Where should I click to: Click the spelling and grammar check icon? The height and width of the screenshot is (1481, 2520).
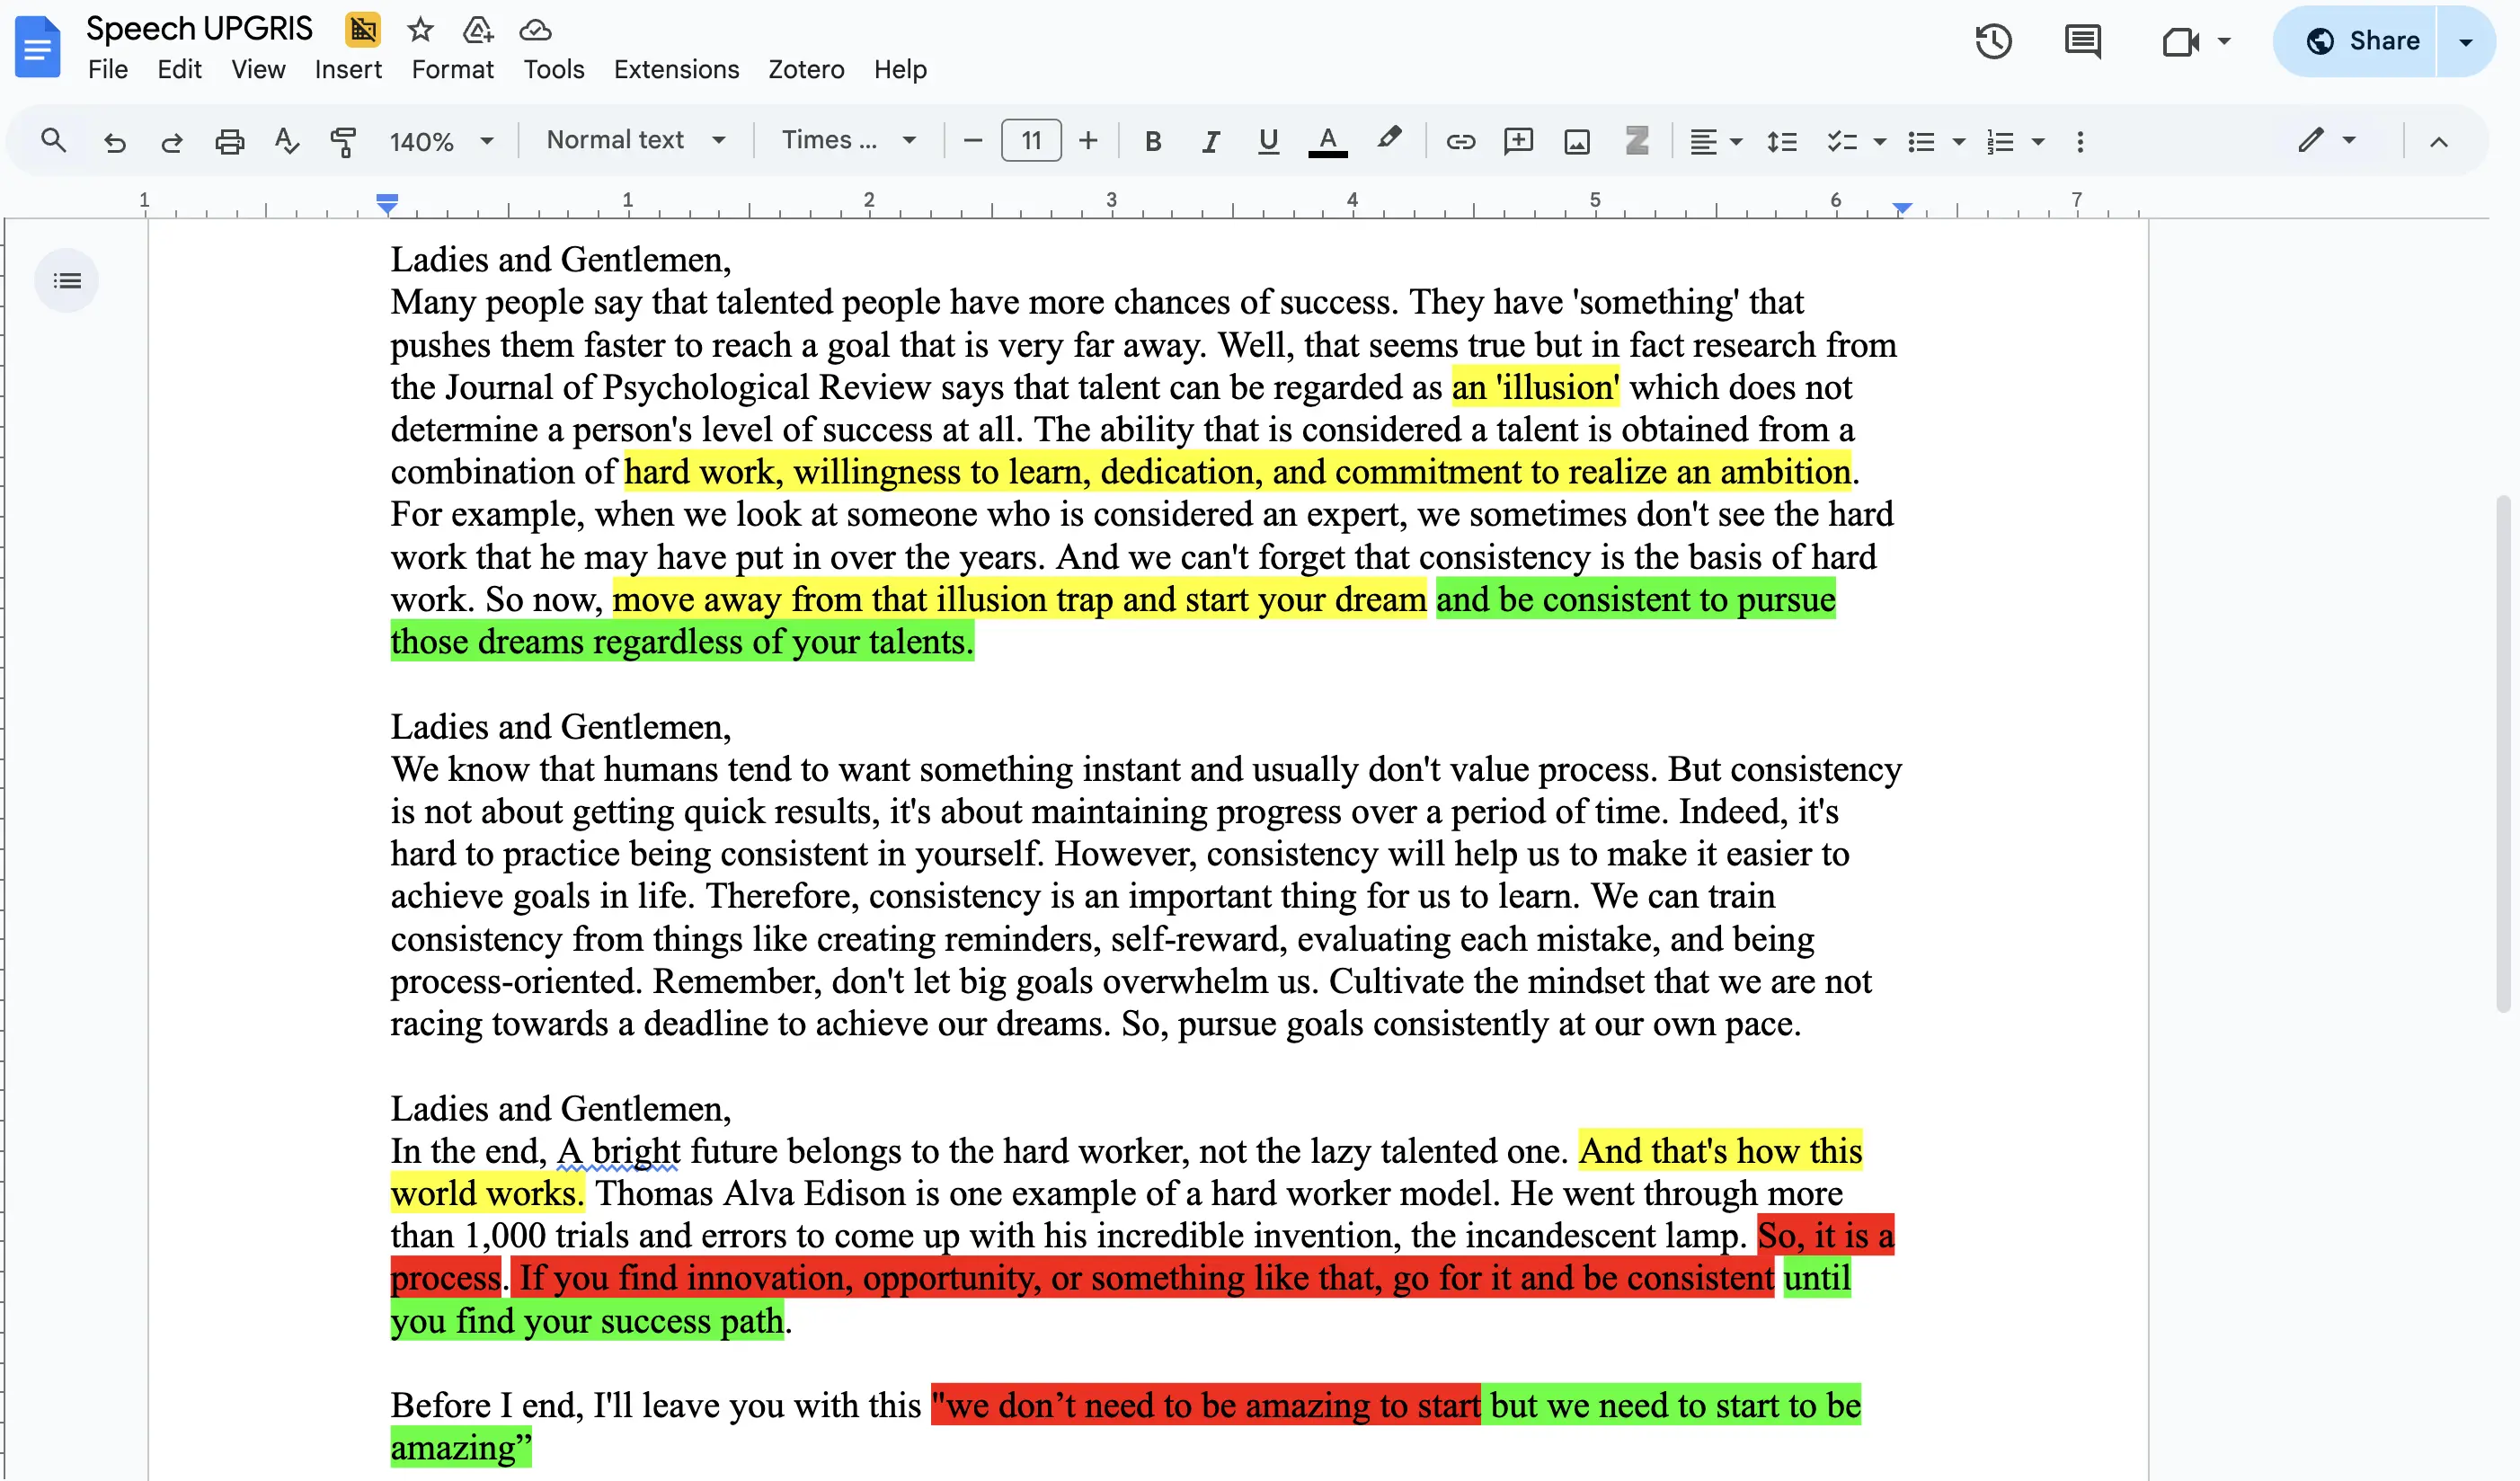point(286,141)
